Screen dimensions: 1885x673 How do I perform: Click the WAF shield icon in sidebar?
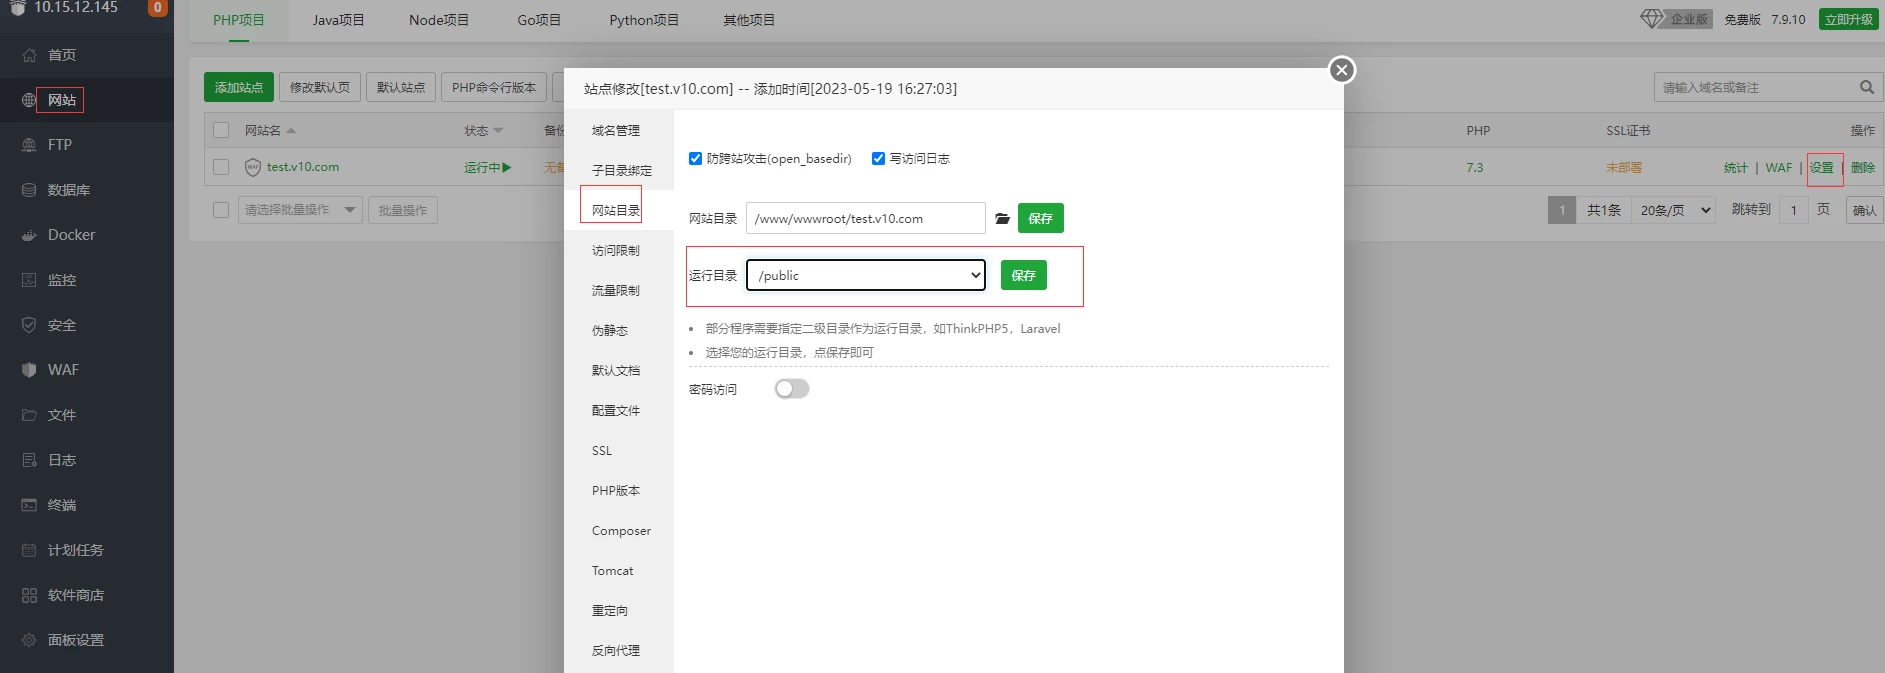(29, 370)
